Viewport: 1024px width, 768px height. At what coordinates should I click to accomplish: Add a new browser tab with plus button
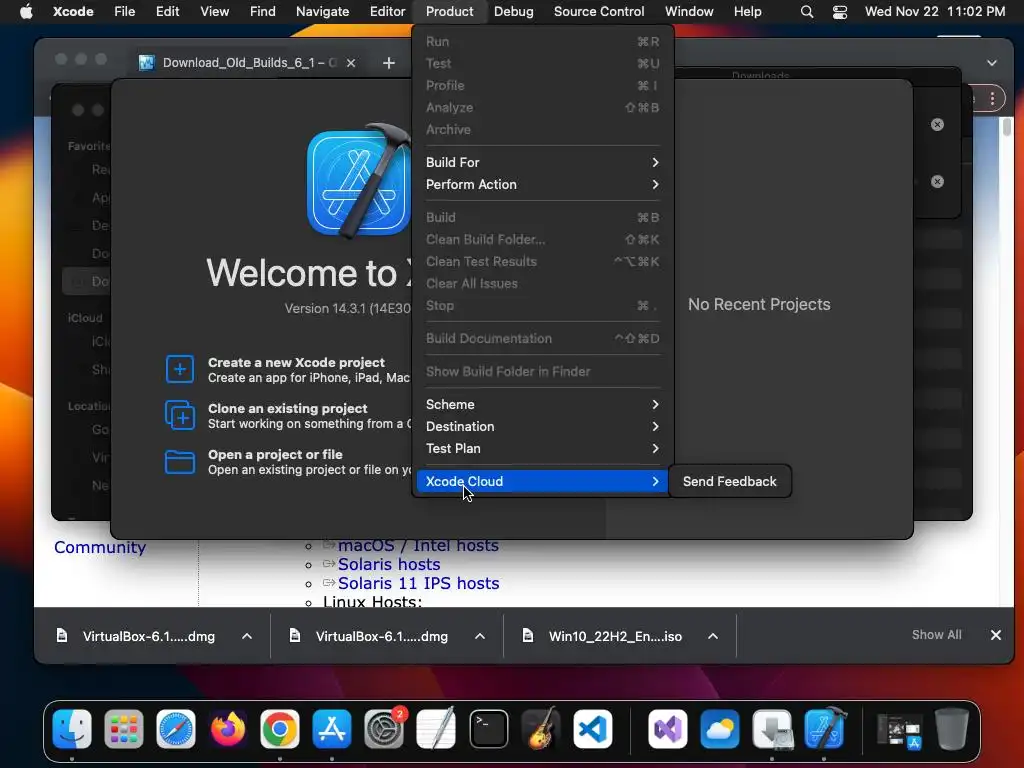point(389,63)
